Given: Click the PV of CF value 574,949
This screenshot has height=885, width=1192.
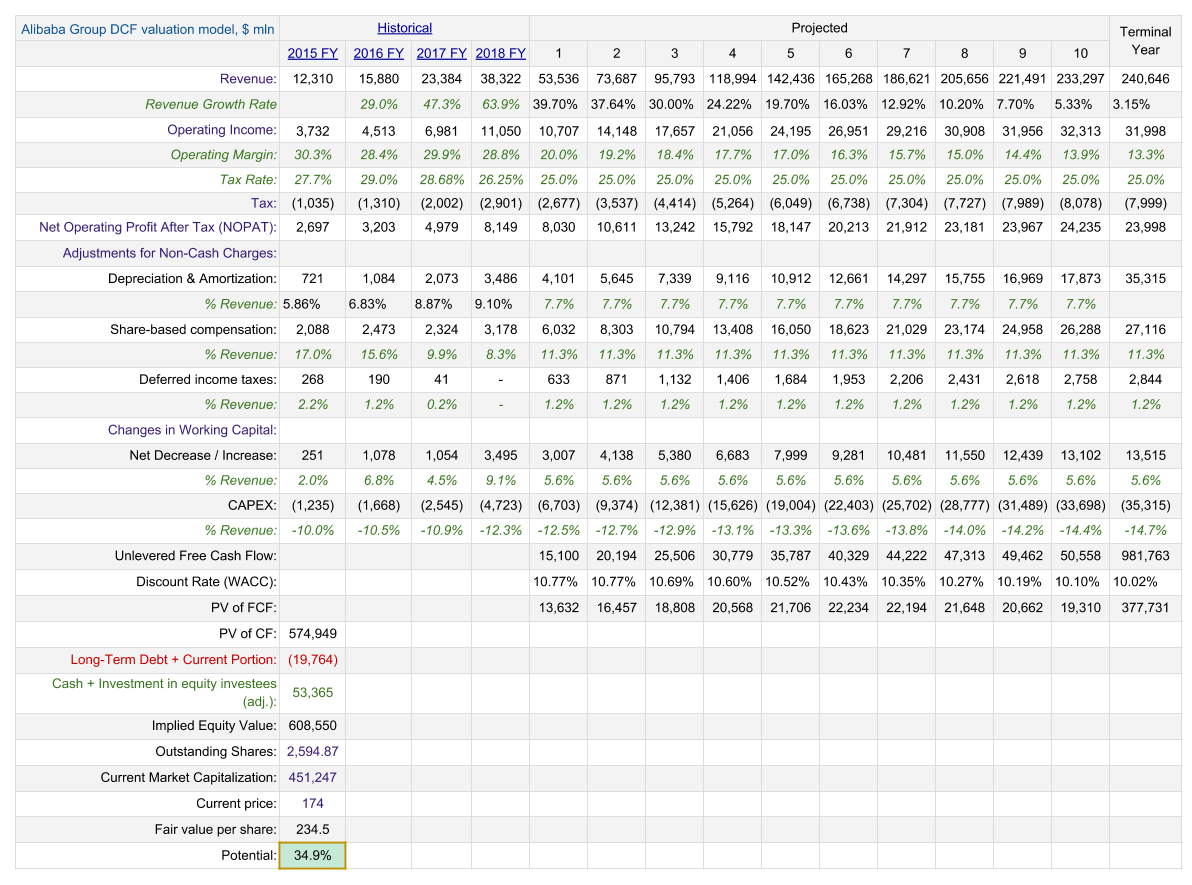Looking at the screenshot, I should [x=312, y=633].
